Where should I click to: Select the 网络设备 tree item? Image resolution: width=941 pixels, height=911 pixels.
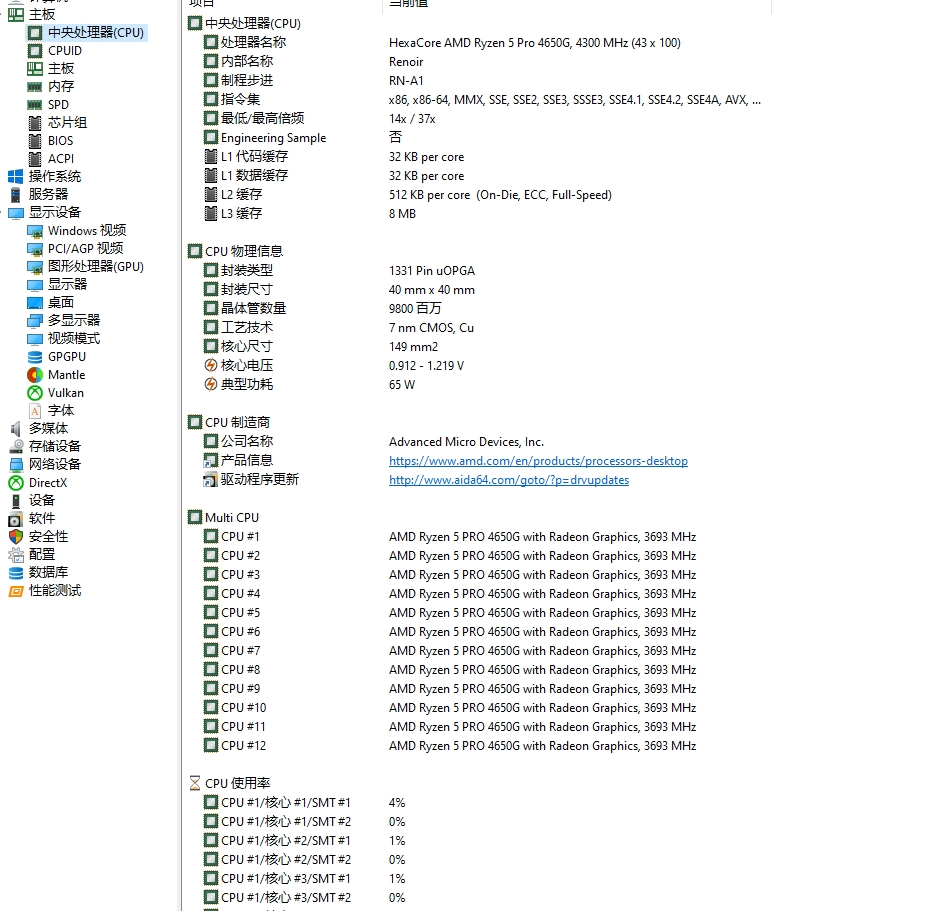click(x=54, y=465)
